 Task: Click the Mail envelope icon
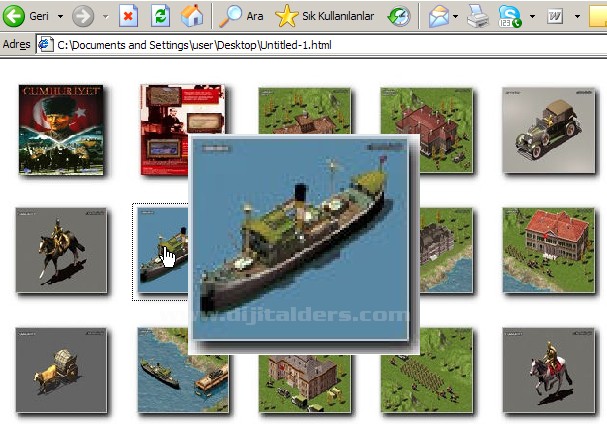439,16
